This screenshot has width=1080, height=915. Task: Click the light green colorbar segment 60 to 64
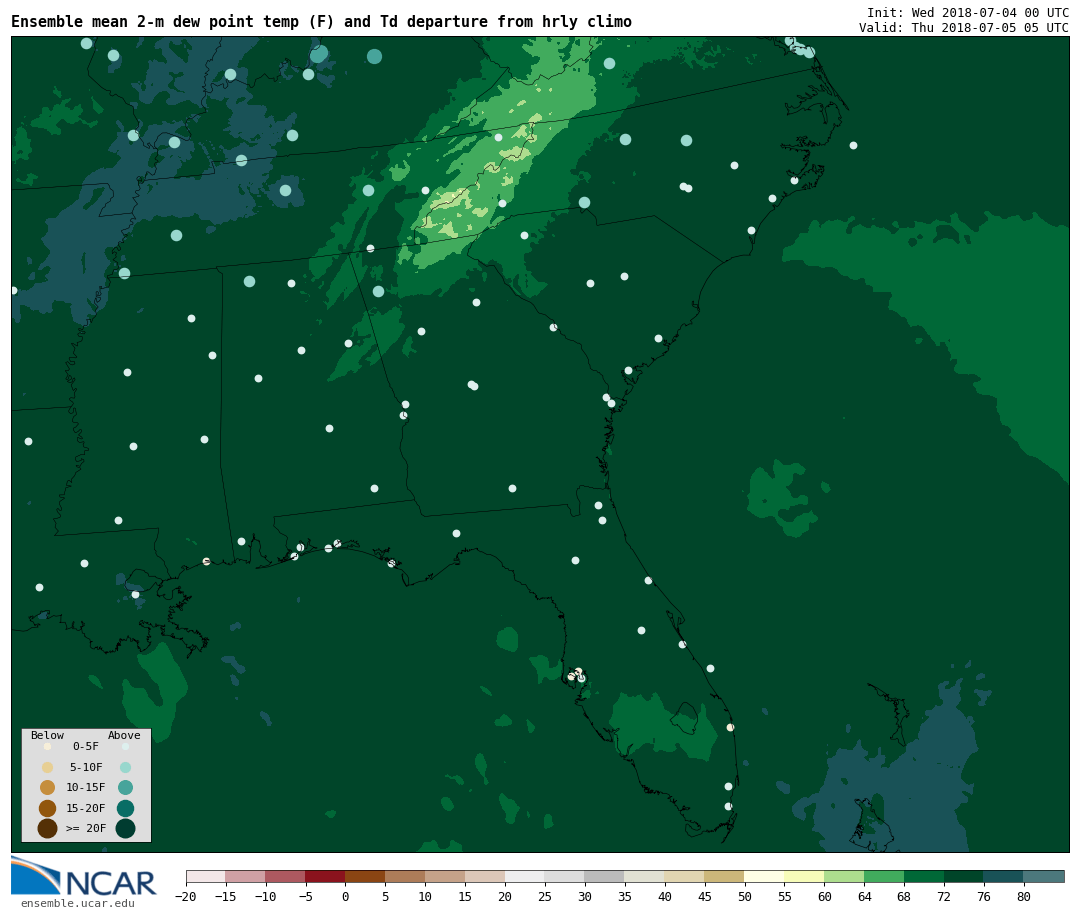844,877
